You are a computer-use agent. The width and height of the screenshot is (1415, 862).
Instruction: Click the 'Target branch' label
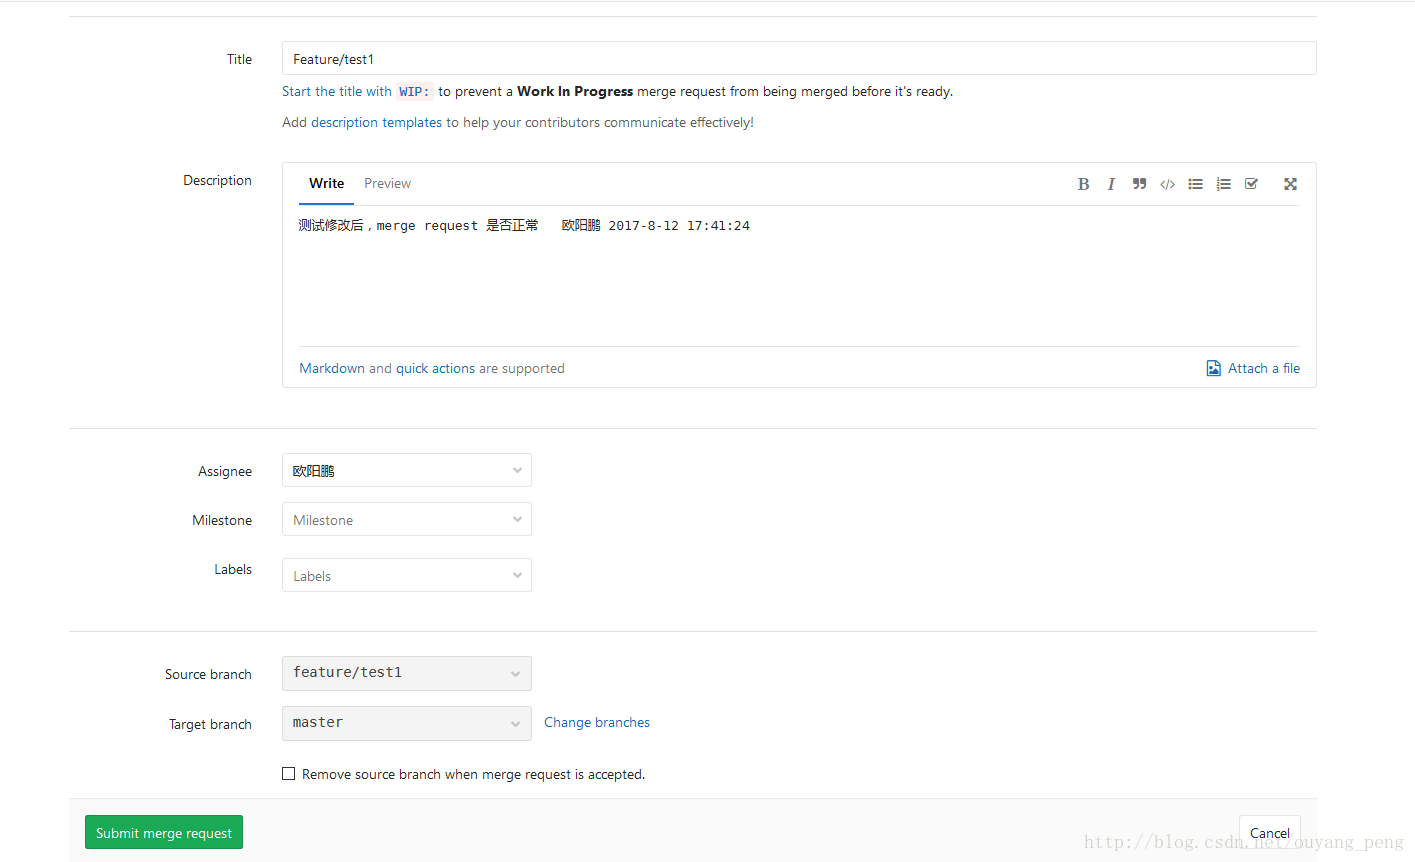(210, 724)
